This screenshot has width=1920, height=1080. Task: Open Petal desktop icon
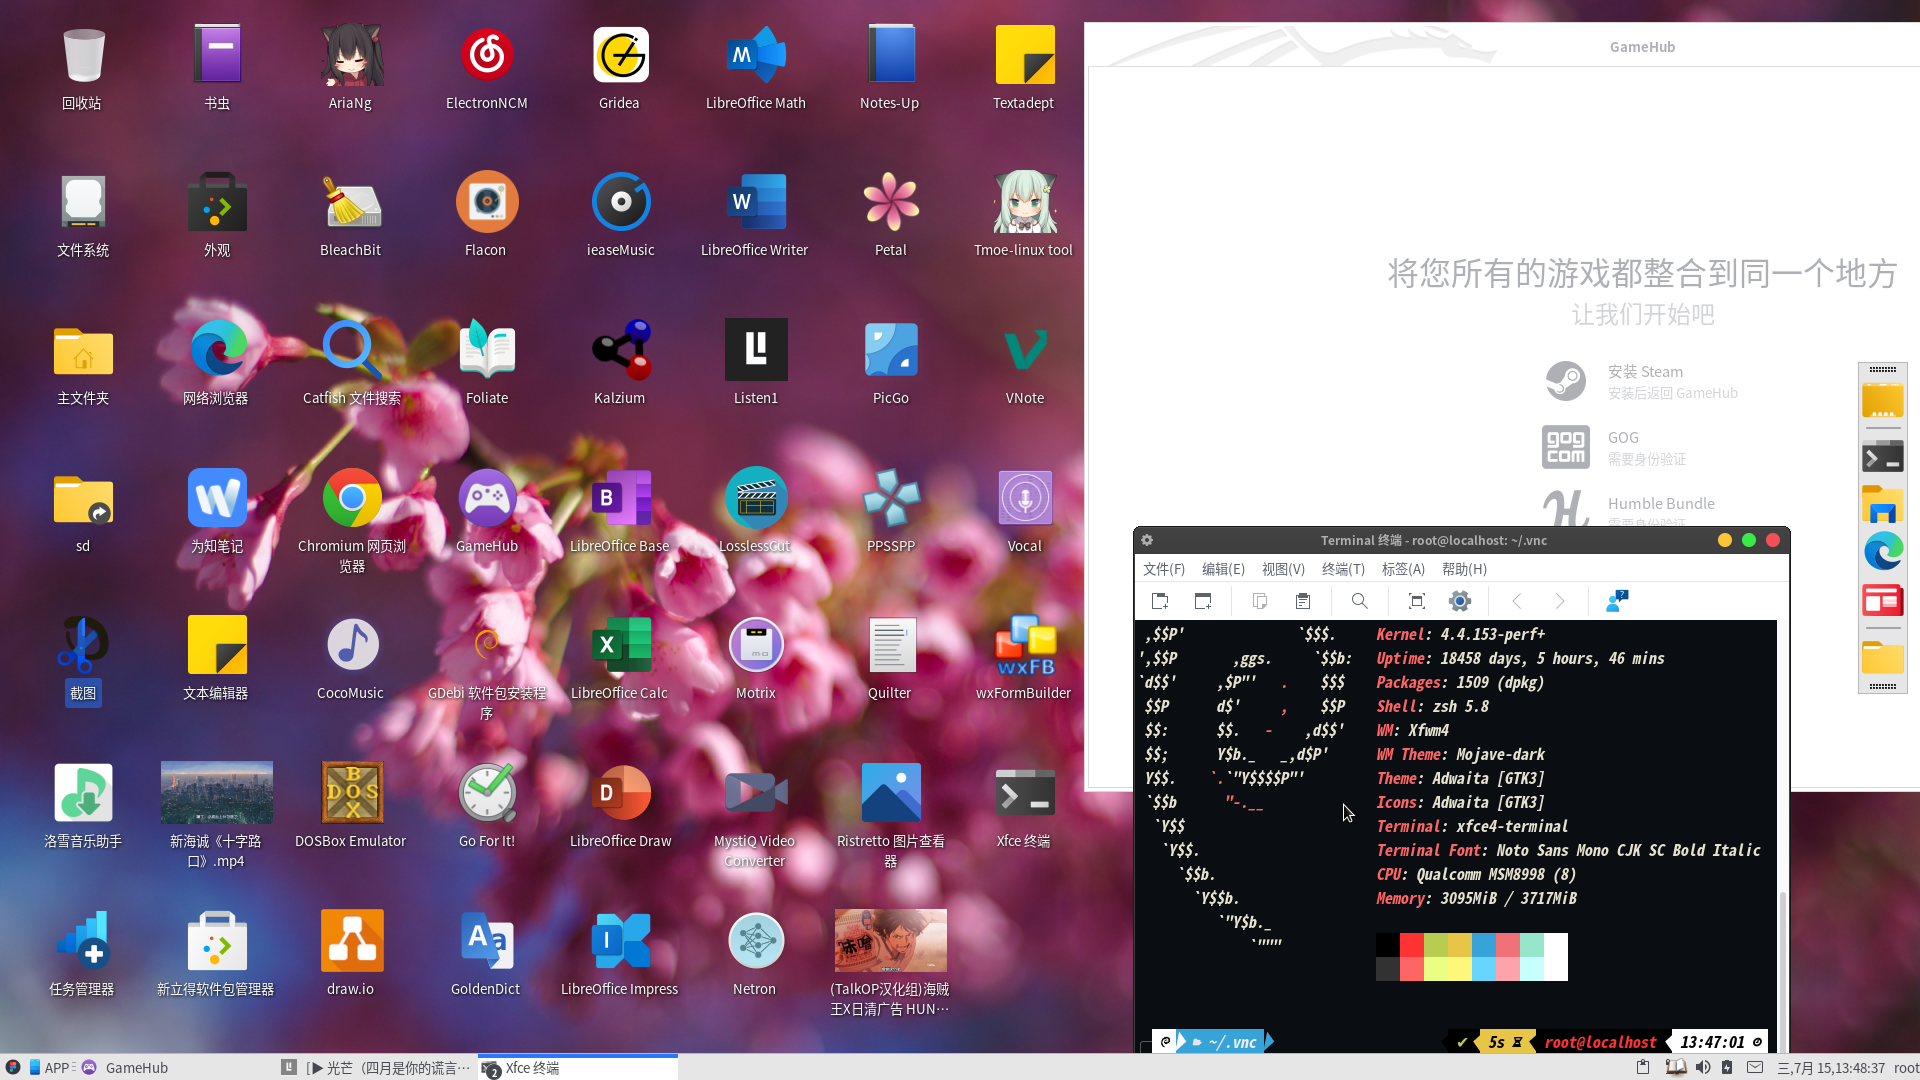891,215
